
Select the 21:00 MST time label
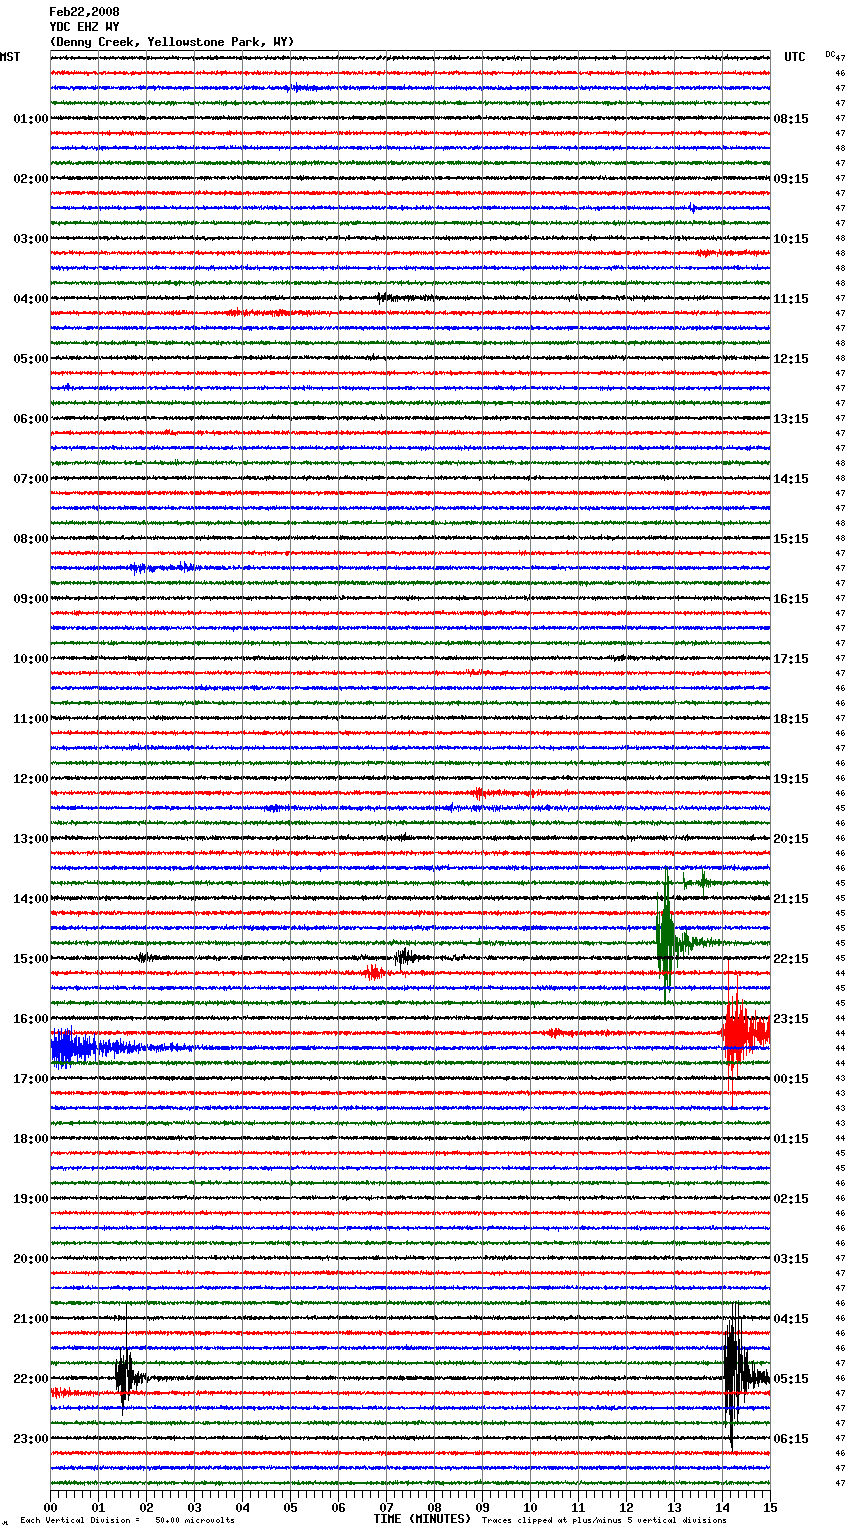[31, 1319]
